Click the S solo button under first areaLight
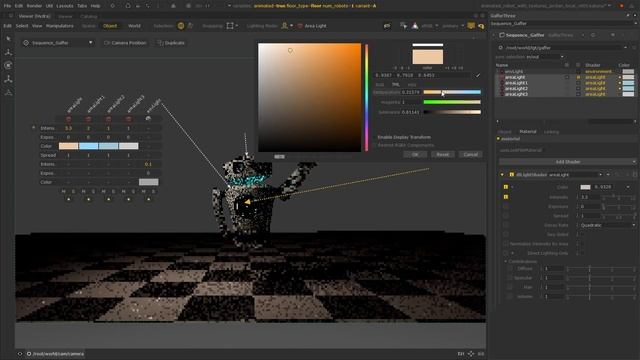Viewport: 640px width, 360px height. [x=73, y=191]
